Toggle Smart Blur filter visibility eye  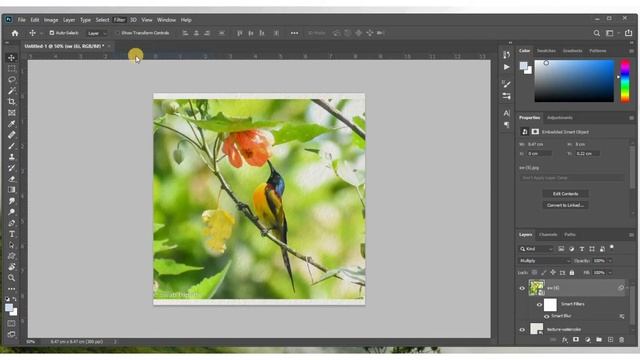547,316
